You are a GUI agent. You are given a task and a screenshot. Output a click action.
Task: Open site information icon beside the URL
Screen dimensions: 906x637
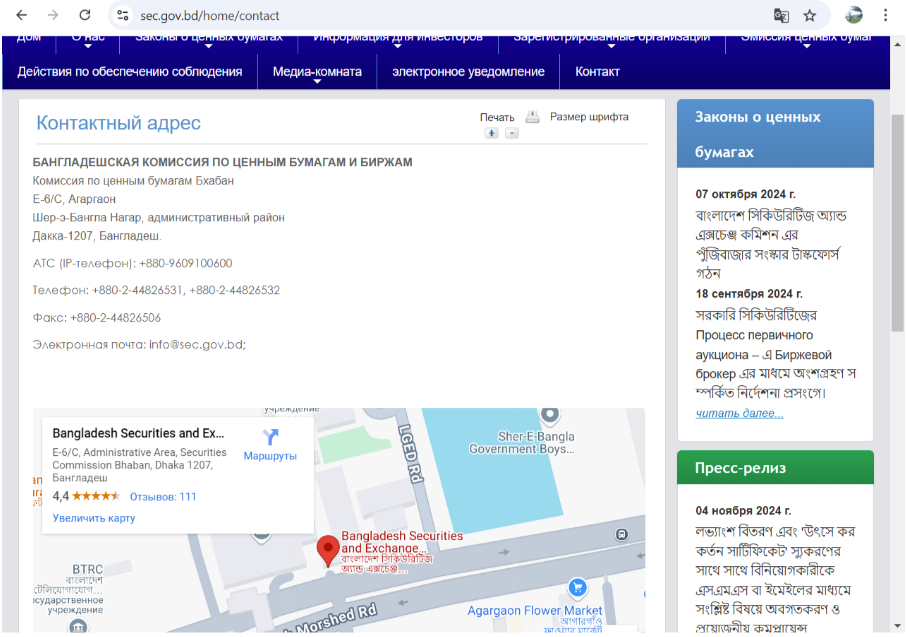pyautogui.click(x=122, y=16)
